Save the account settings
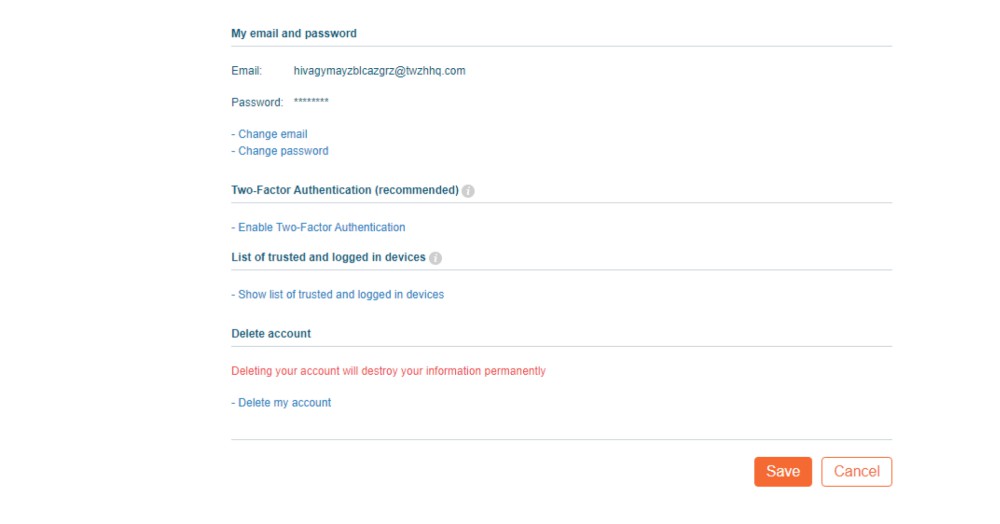This screenshot has height=524, width=1000. tap(783, 472)
